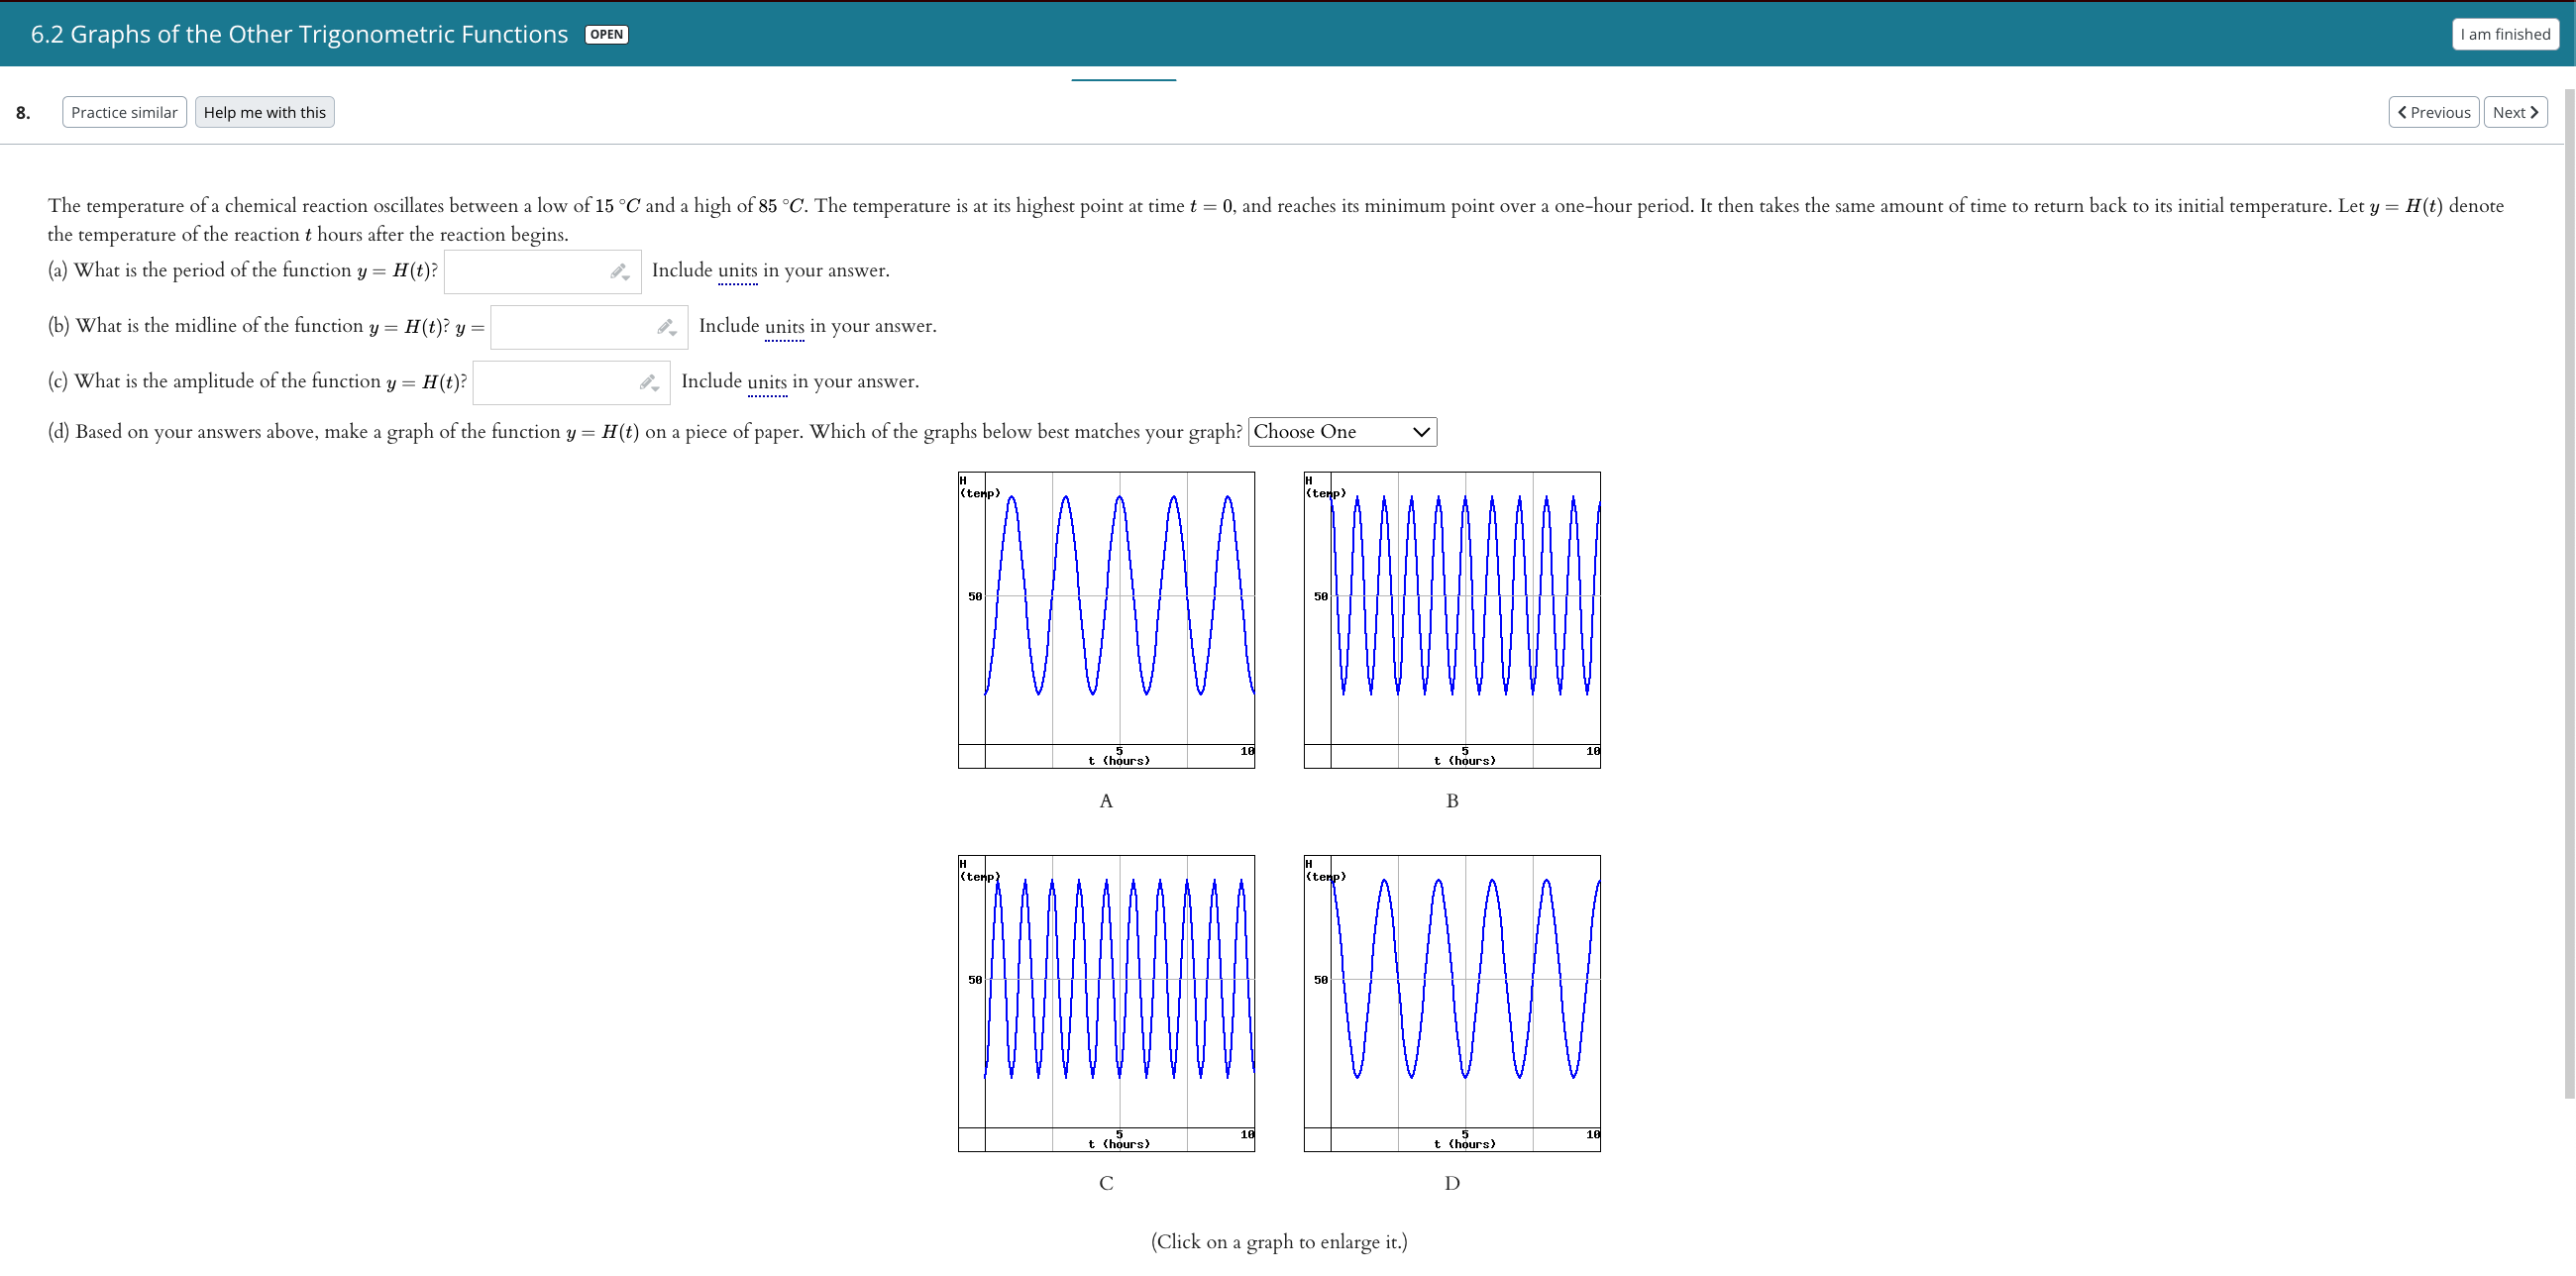This screenshot has width=2576, height=1276.
Task: Select graph C to enlarge it
Action: pyautogui.click(x=1105, y=1002)
